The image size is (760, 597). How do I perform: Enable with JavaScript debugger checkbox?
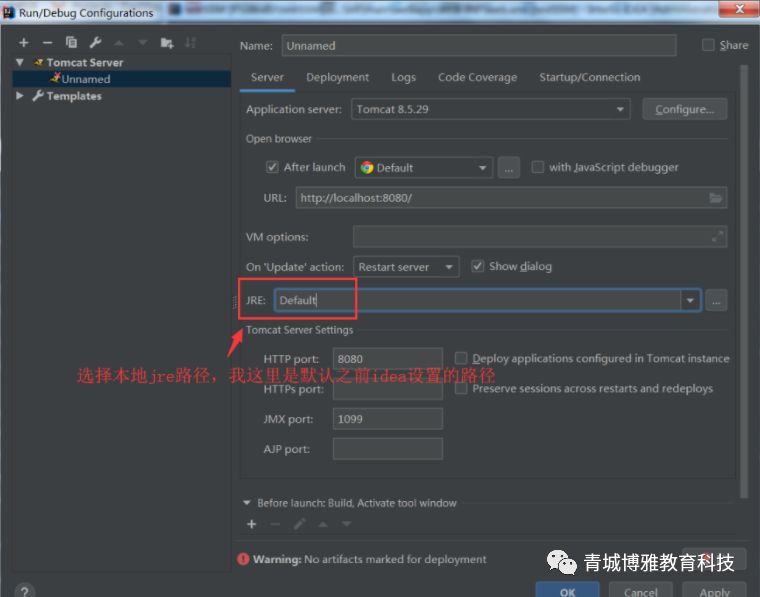(x=538, y=167)
